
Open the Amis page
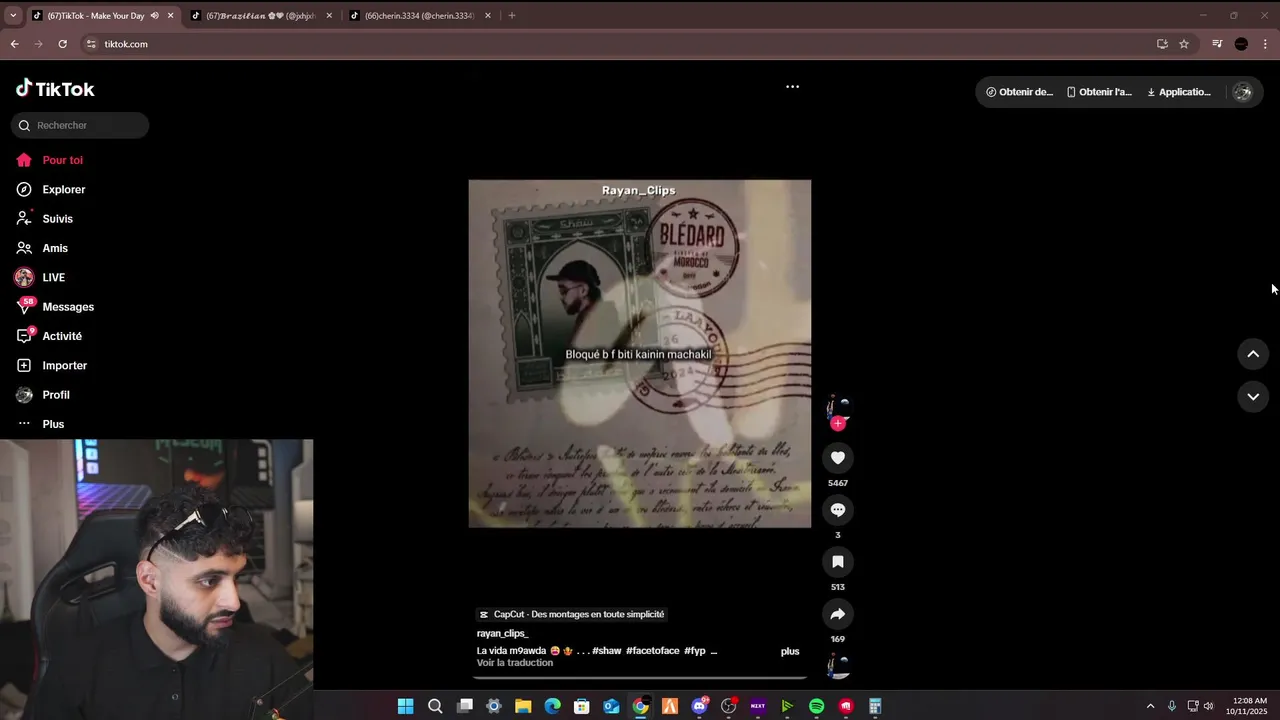click(x=55, y=248)
